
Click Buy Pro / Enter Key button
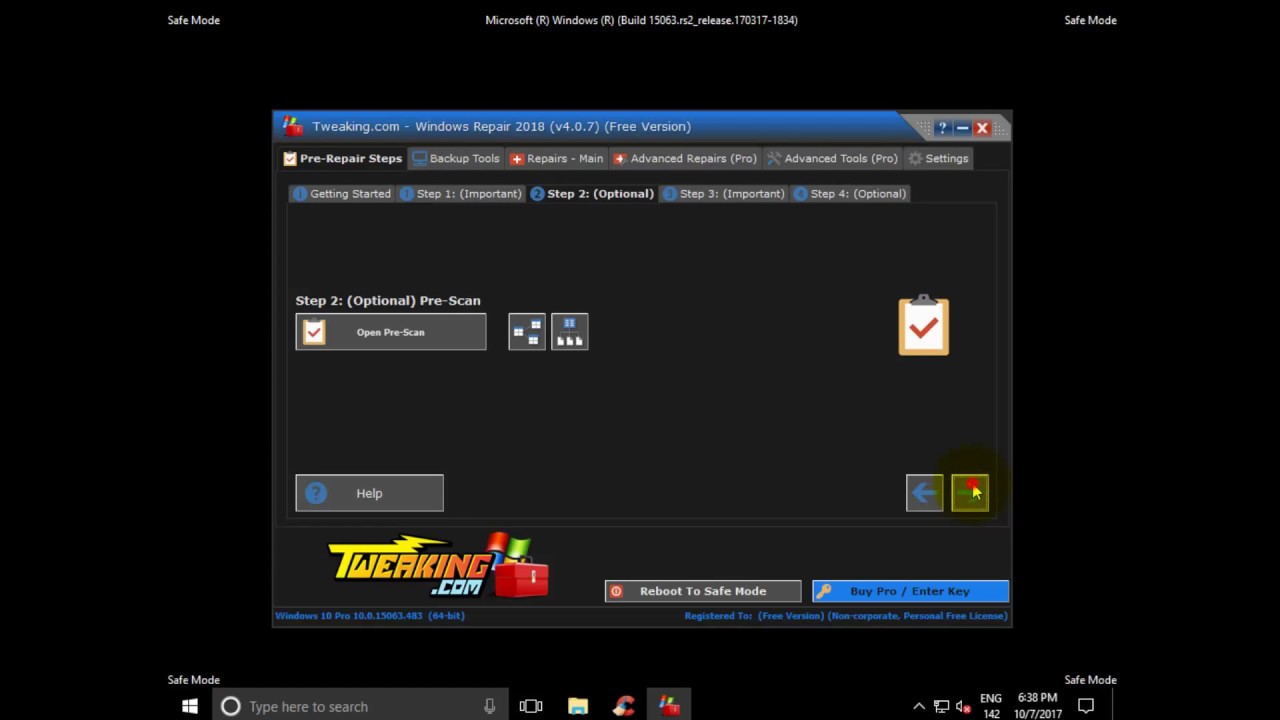click(x=910, y=591)
